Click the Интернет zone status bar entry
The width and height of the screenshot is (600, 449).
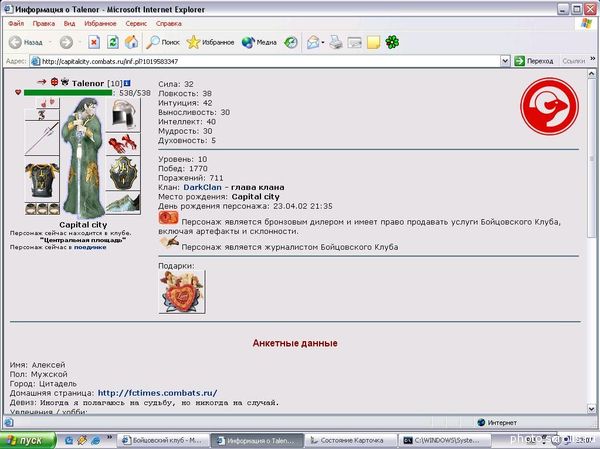[x=497, y=423]
